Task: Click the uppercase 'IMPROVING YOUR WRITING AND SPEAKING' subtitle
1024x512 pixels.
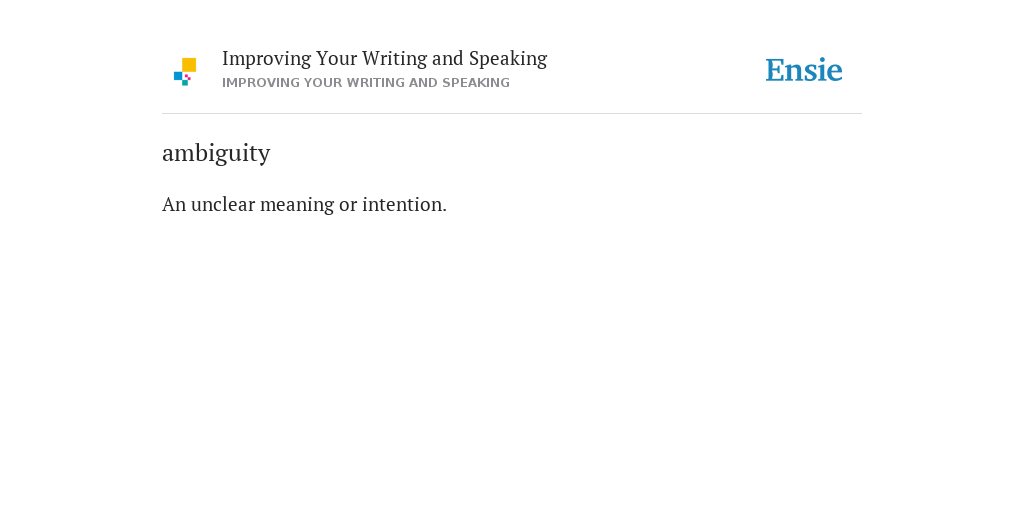Action: [x=366, y=83]
